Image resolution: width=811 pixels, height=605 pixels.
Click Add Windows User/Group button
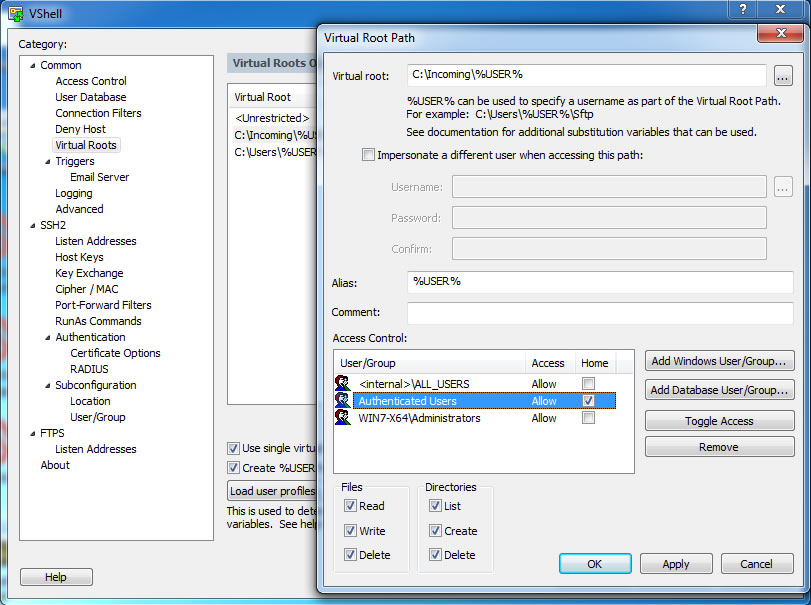tap(719, 361)
